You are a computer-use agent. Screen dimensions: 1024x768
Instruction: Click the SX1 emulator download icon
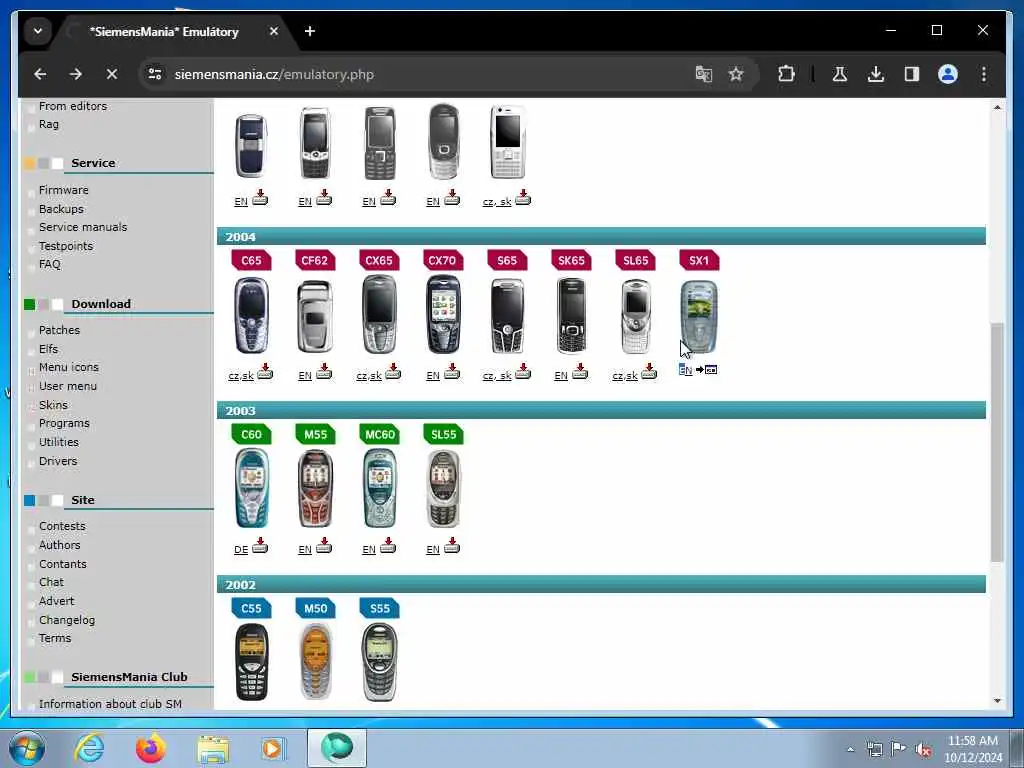point(707,370)
